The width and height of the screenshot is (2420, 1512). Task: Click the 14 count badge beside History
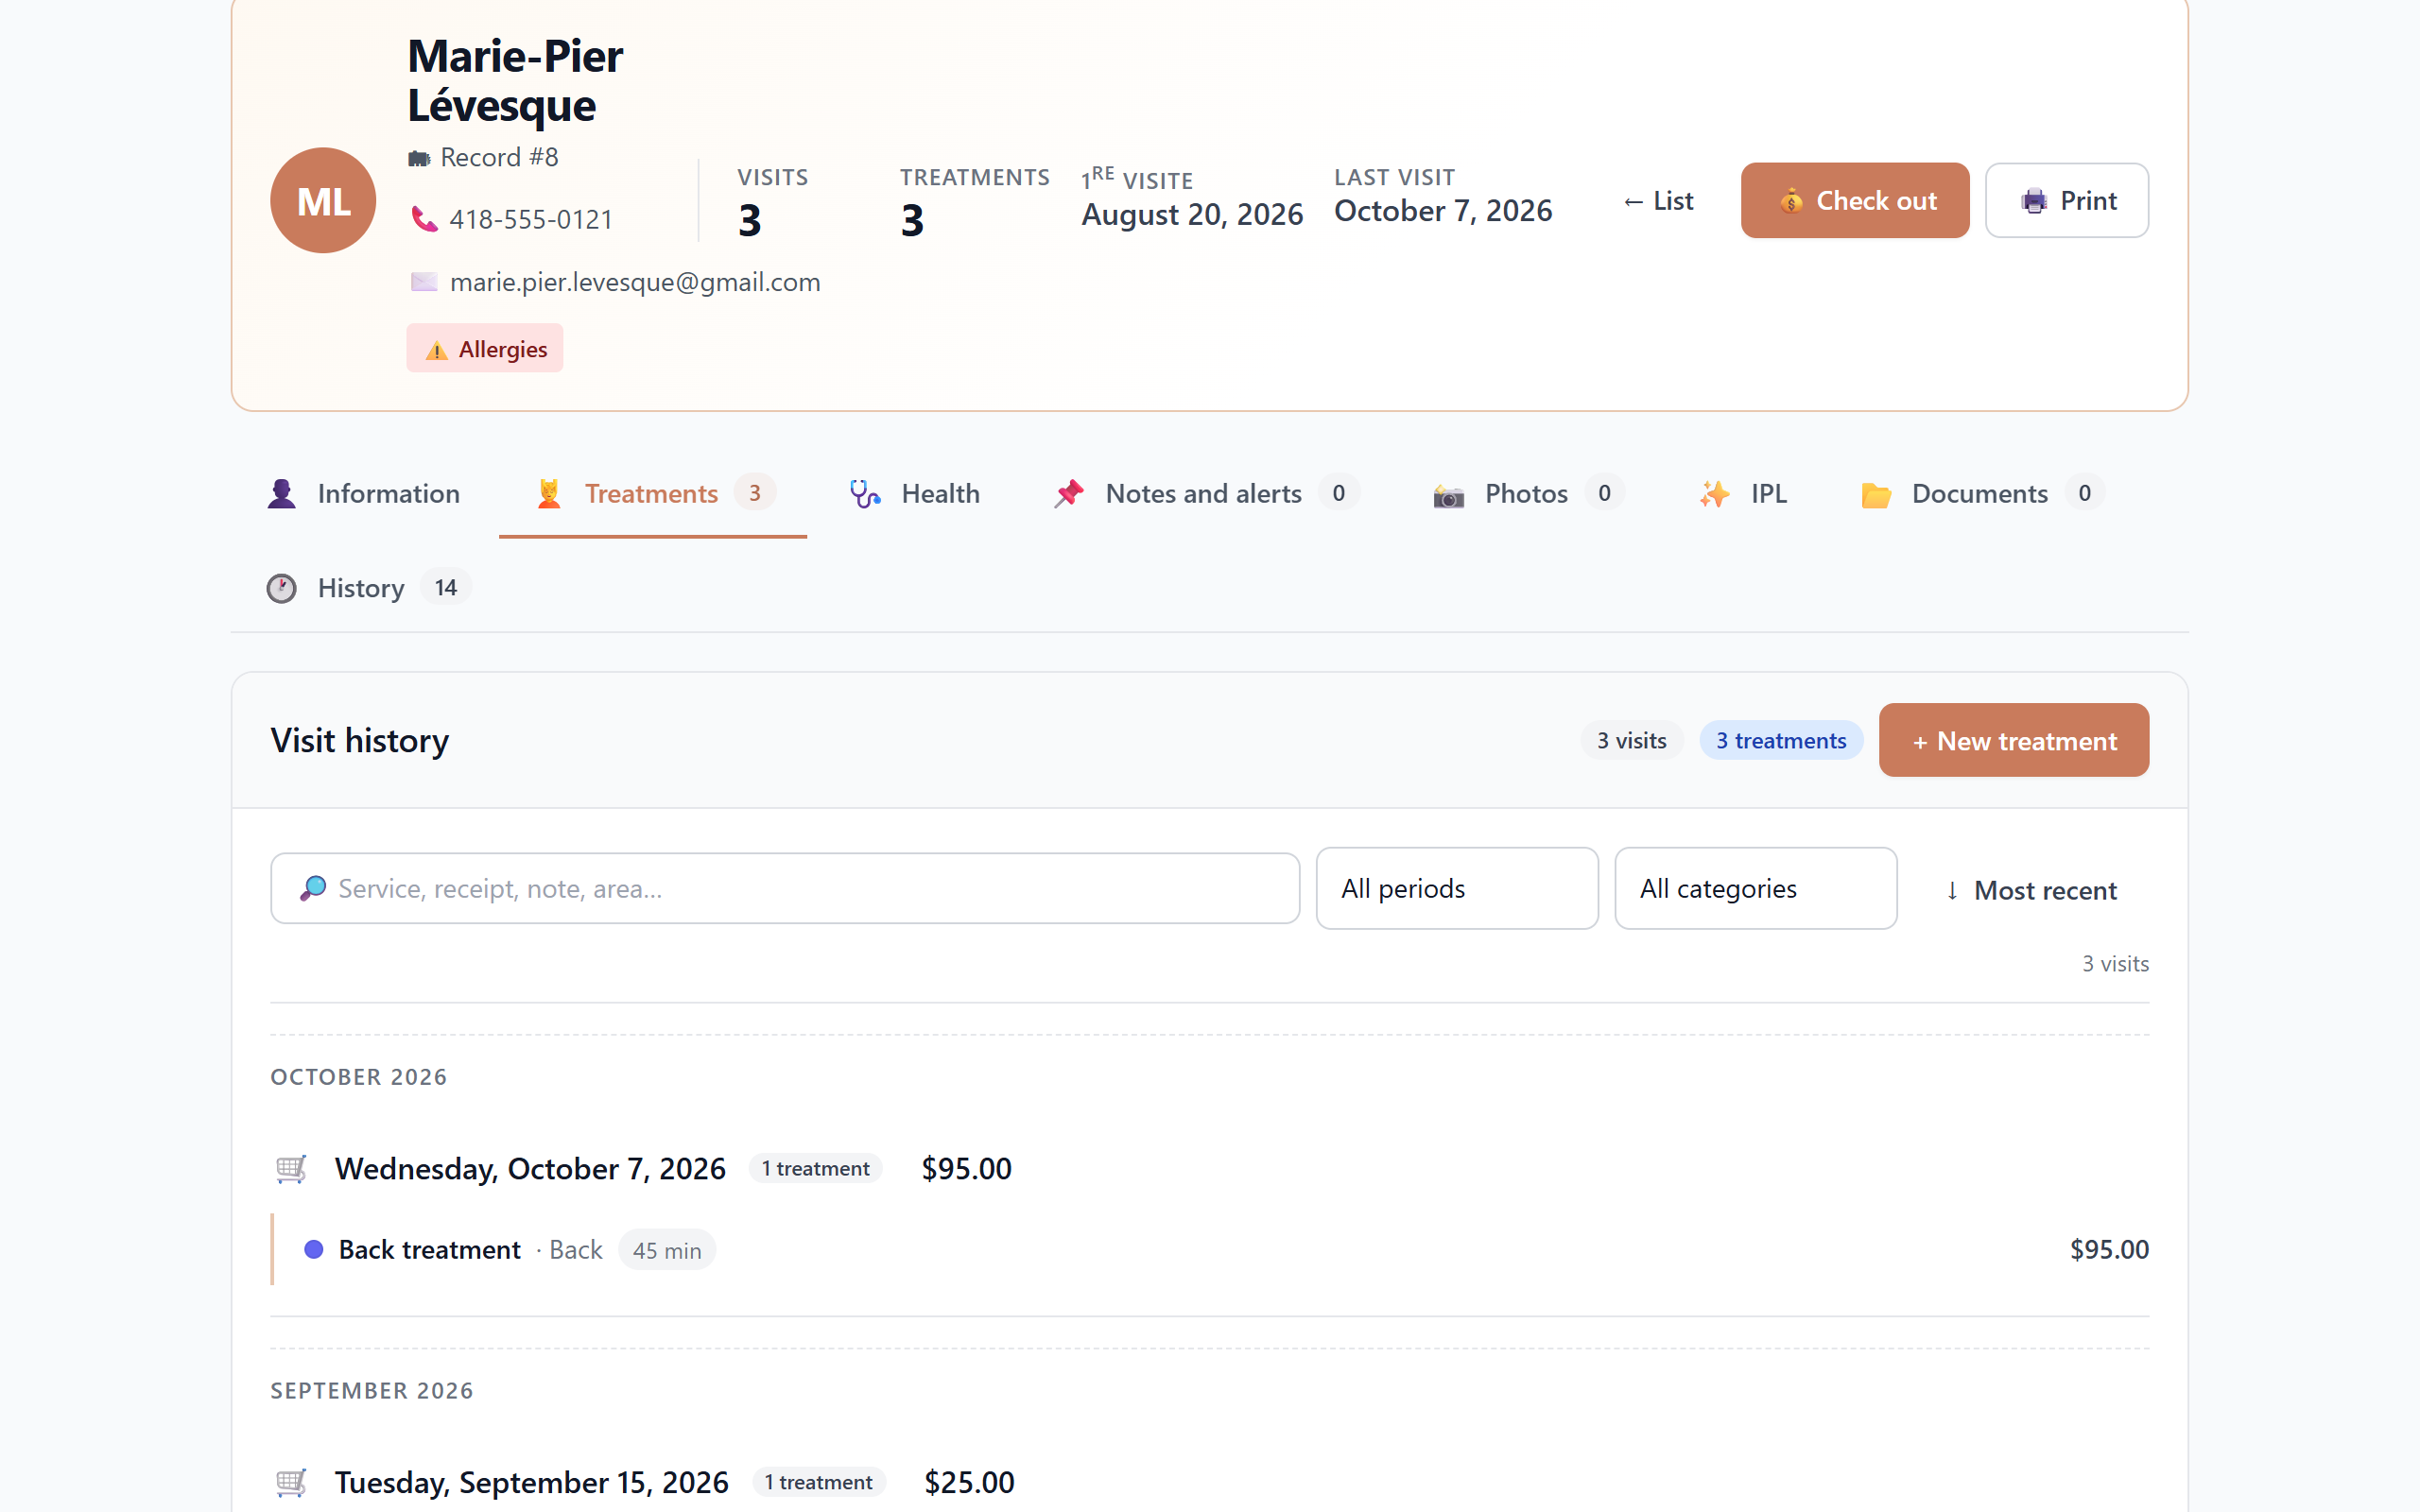point(446,588)
